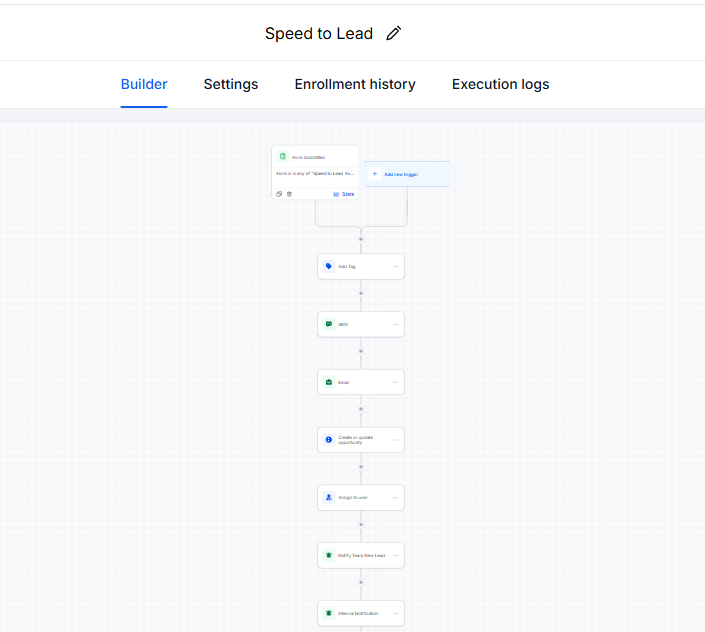This screenshot has height=632, width=705.
Task: Open Internal Notification three-dot menu
Action: pos(395,613)
